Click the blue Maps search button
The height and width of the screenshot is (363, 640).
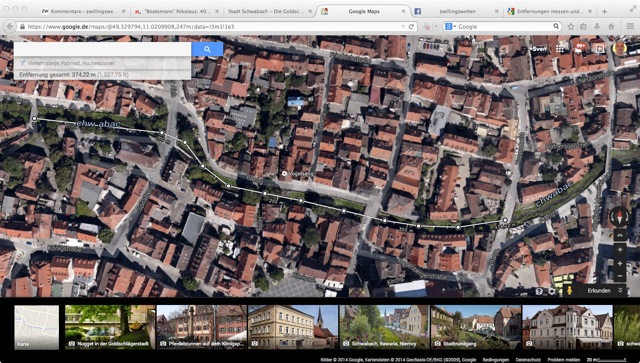207,49
